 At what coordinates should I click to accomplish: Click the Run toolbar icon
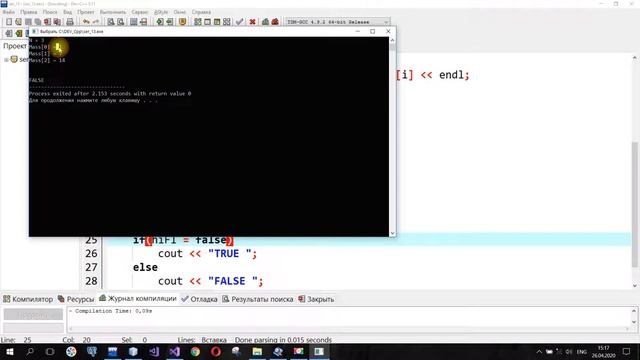click(207, 22)
